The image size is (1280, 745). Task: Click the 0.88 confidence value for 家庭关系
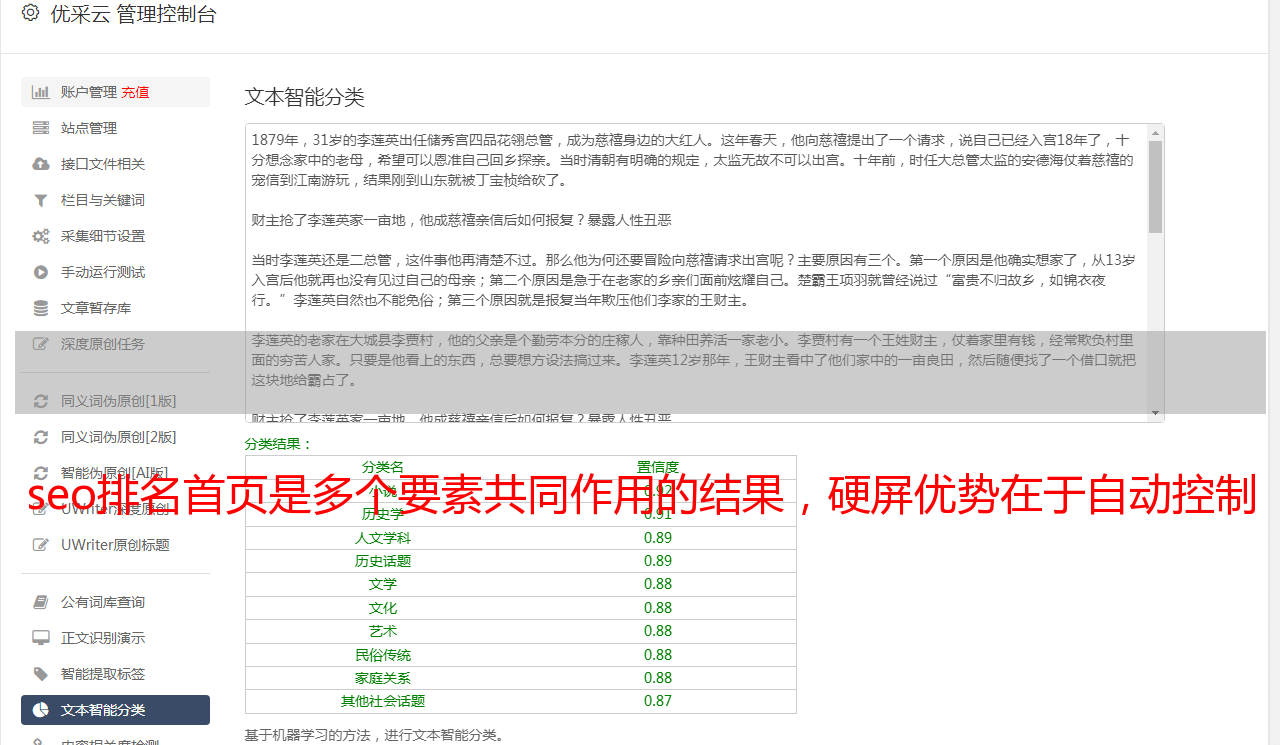point(658,678)
